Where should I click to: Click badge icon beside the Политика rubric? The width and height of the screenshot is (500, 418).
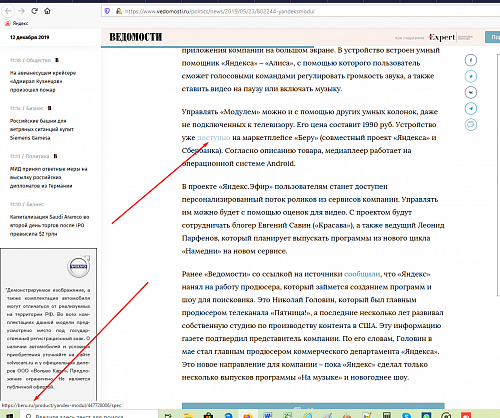55,156
